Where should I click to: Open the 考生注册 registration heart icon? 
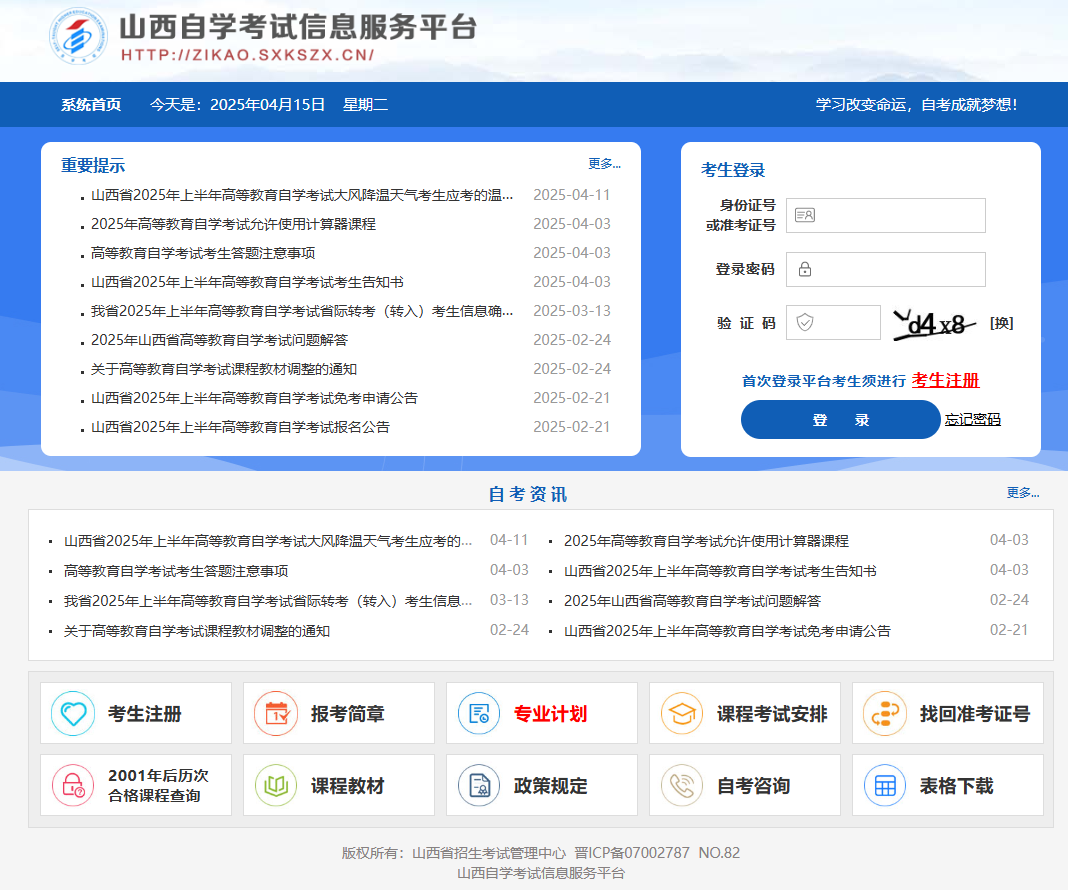pyautogui.click(x=72, y=712)
